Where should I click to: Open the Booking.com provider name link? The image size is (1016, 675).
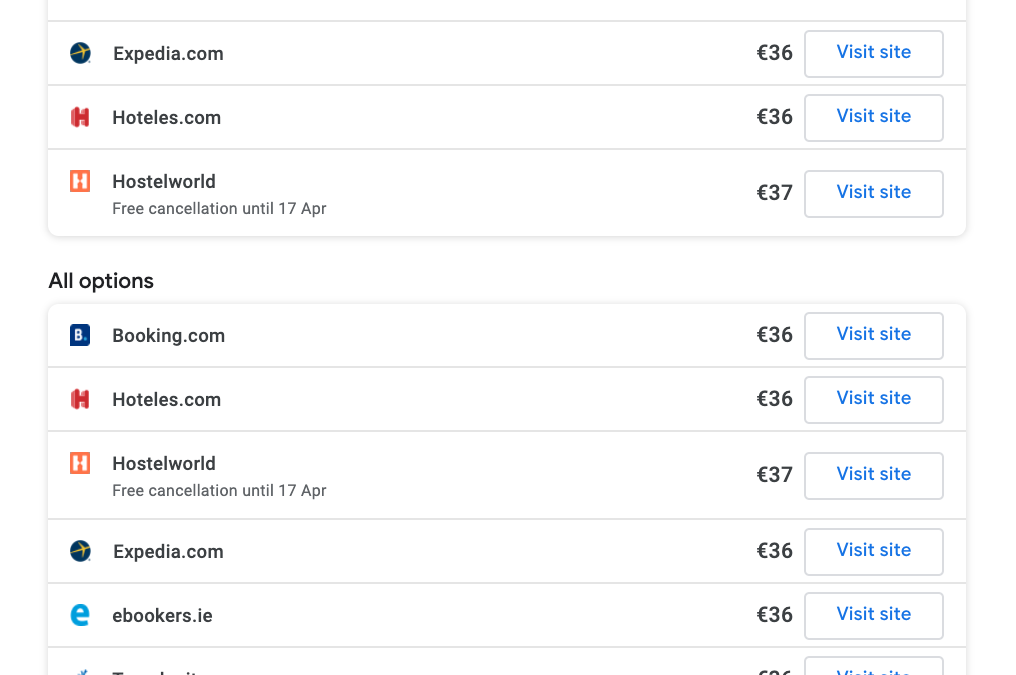(x=168, y=336)
